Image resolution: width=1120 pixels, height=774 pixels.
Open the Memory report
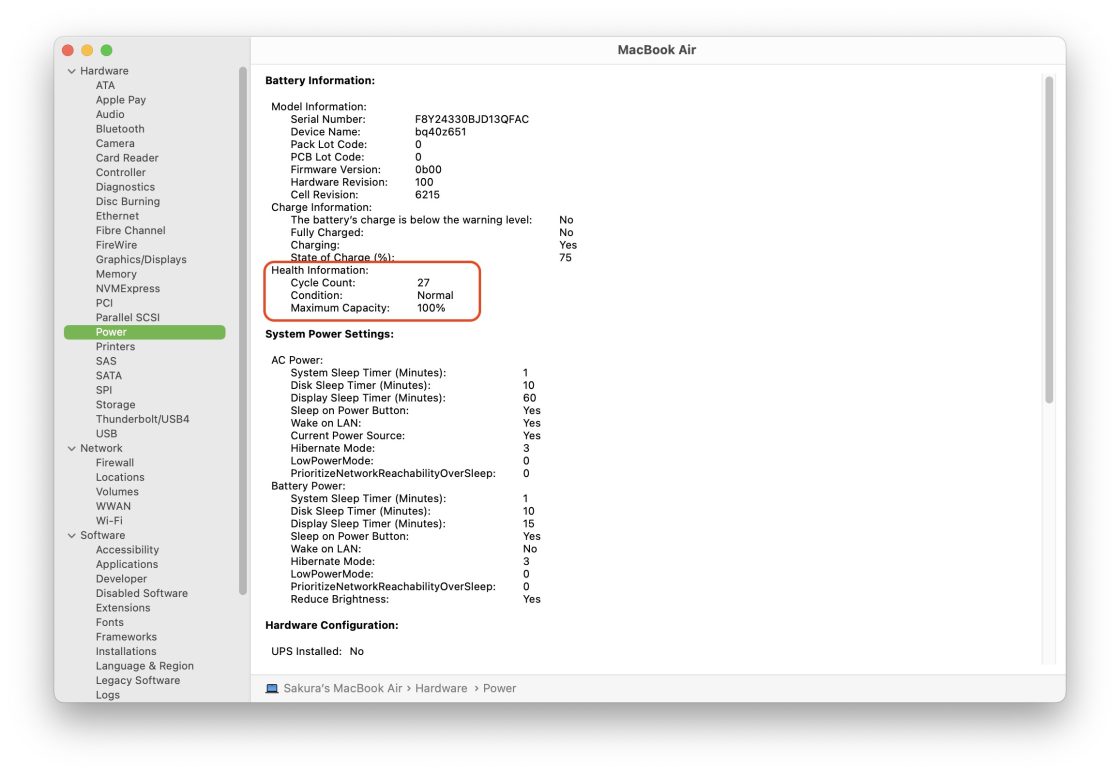point(116,273)
